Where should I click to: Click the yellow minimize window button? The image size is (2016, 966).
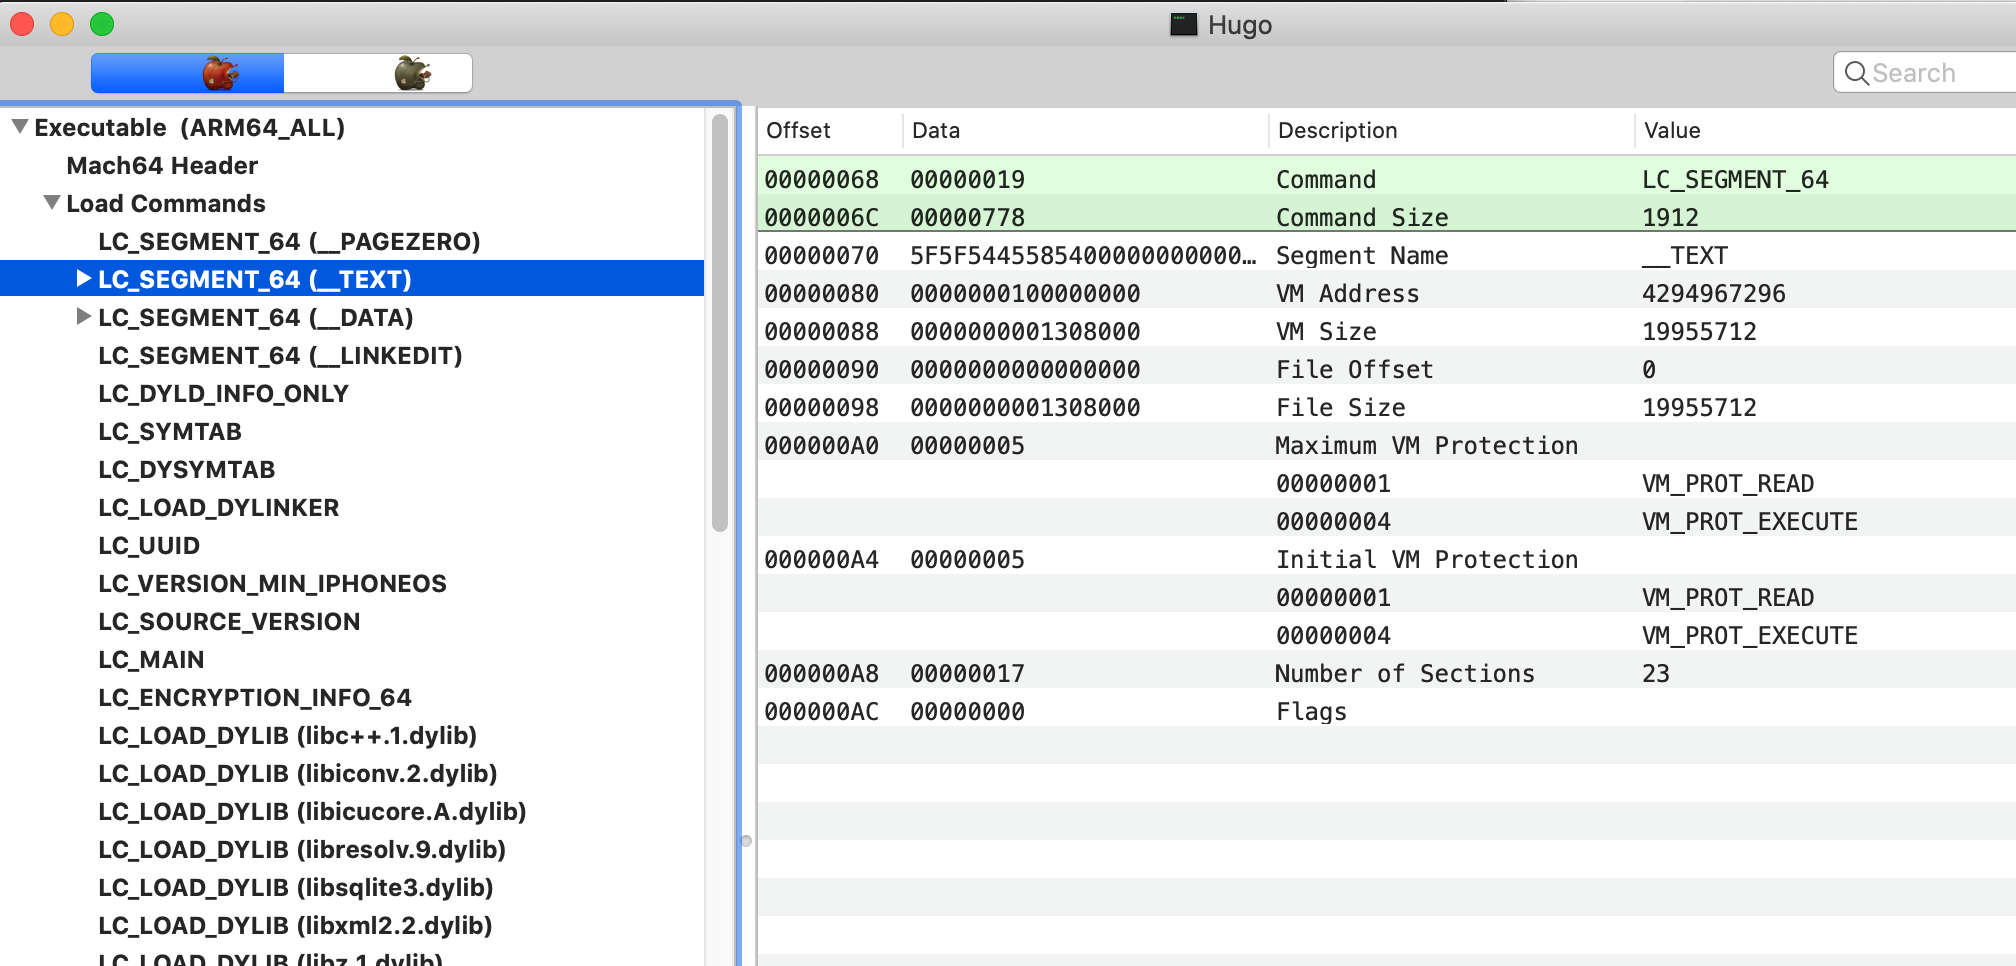tap(62, 24)
